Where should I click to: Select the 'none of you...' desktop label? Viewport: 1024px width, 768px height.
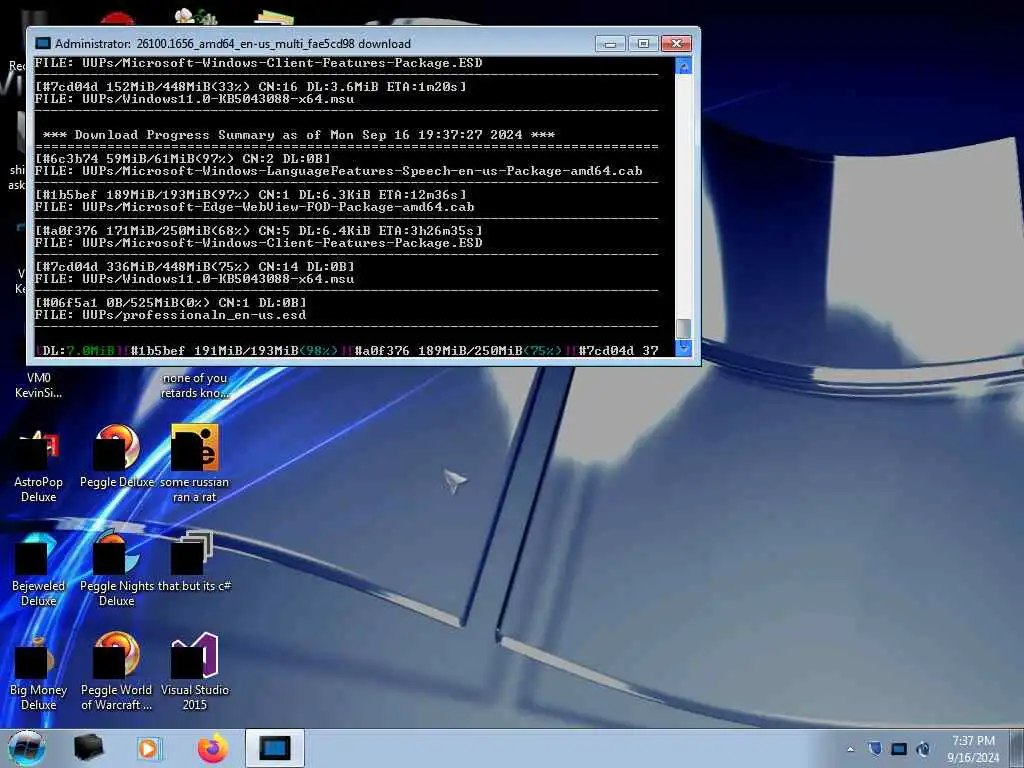[x=195, y=385]
